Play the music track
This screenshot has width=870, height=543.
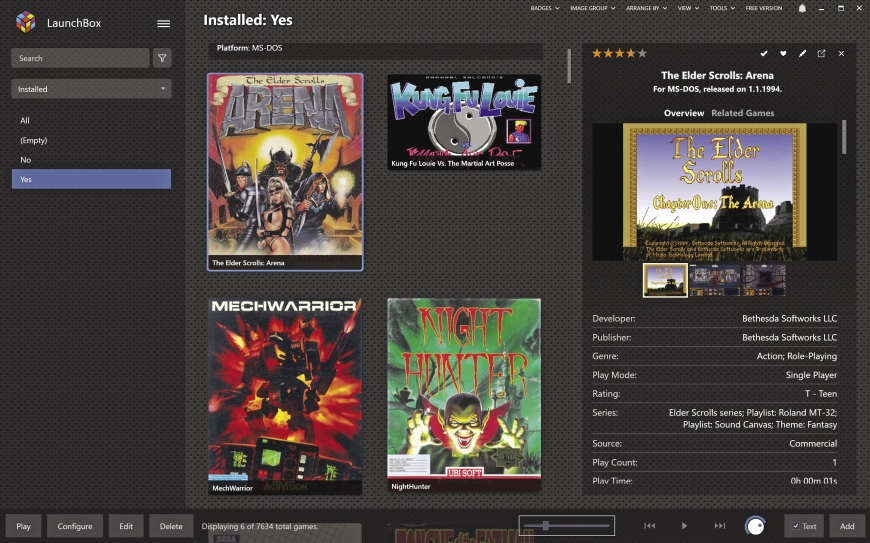click(684, 526)
